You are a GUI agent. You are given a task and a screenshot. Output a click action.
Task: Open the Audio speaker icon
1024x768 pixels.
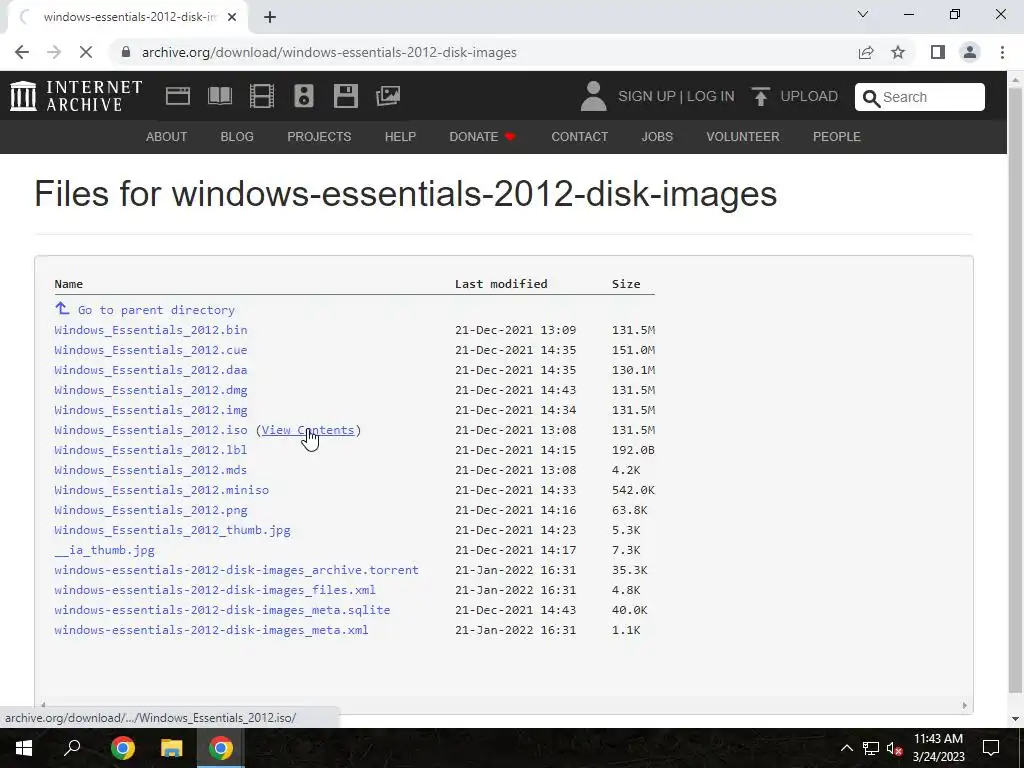(304, 96)
